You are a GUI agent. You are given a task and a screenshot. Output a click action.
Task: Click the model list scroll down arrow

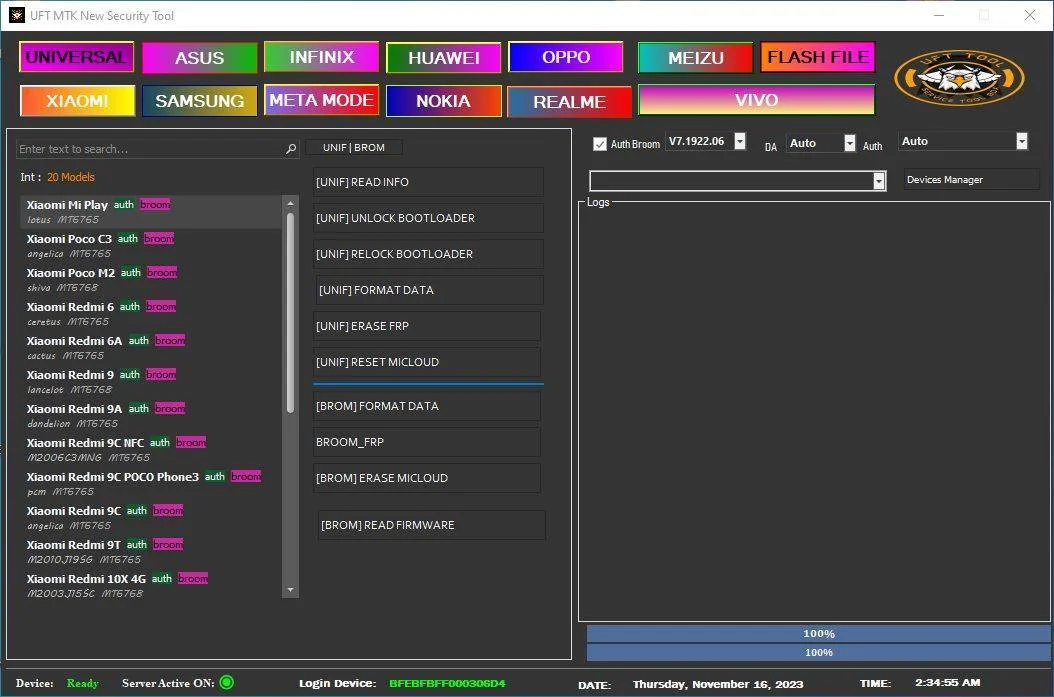[290, 590]
